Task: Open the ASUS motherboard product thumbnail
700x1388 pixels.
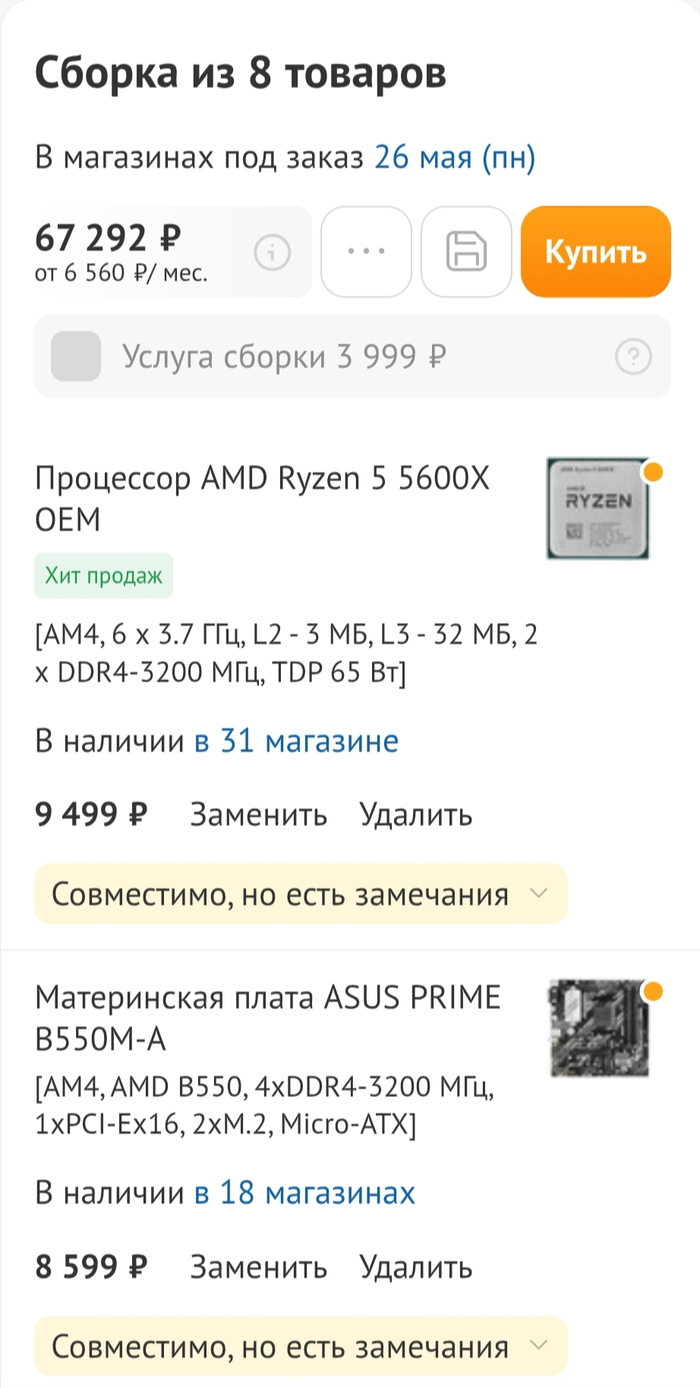Action: (598, 1028)
